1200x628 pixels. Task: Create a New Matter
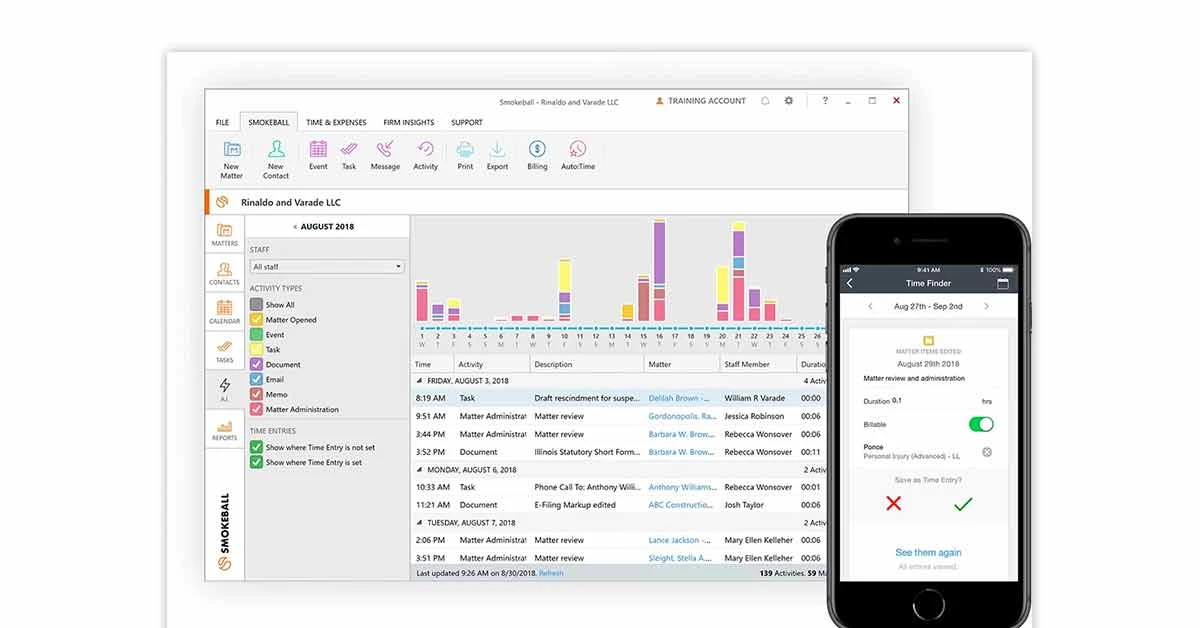[x=231, y=157]
